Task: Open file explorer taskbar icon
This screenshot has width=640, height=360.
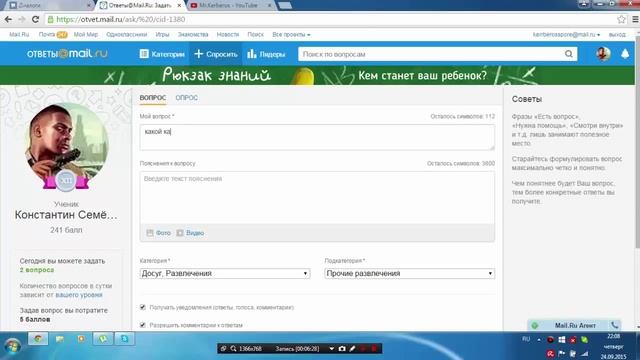Action: [x=60, y=339]
